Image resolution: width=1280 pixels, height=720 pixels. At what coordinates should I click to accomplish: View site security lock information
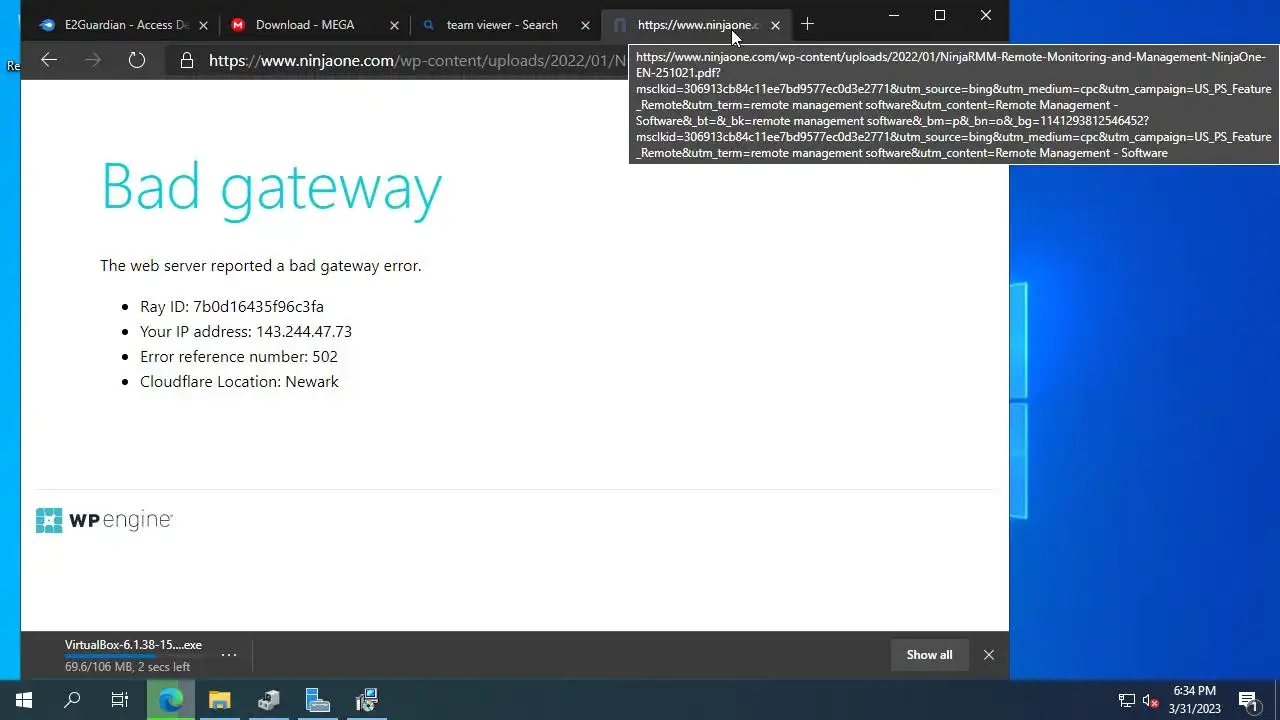click(187, 61)
